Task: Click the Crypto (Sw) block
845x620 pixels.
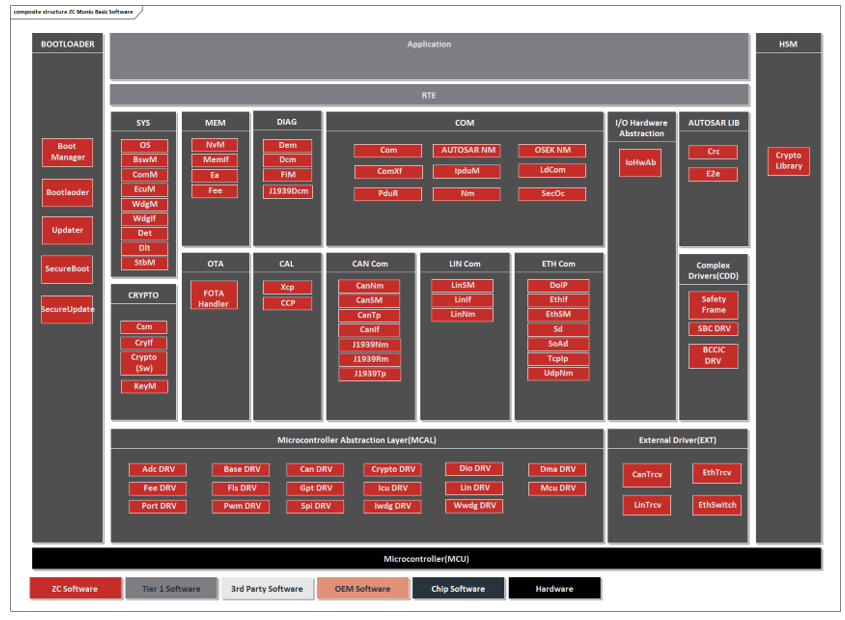Action: point(144,363)
